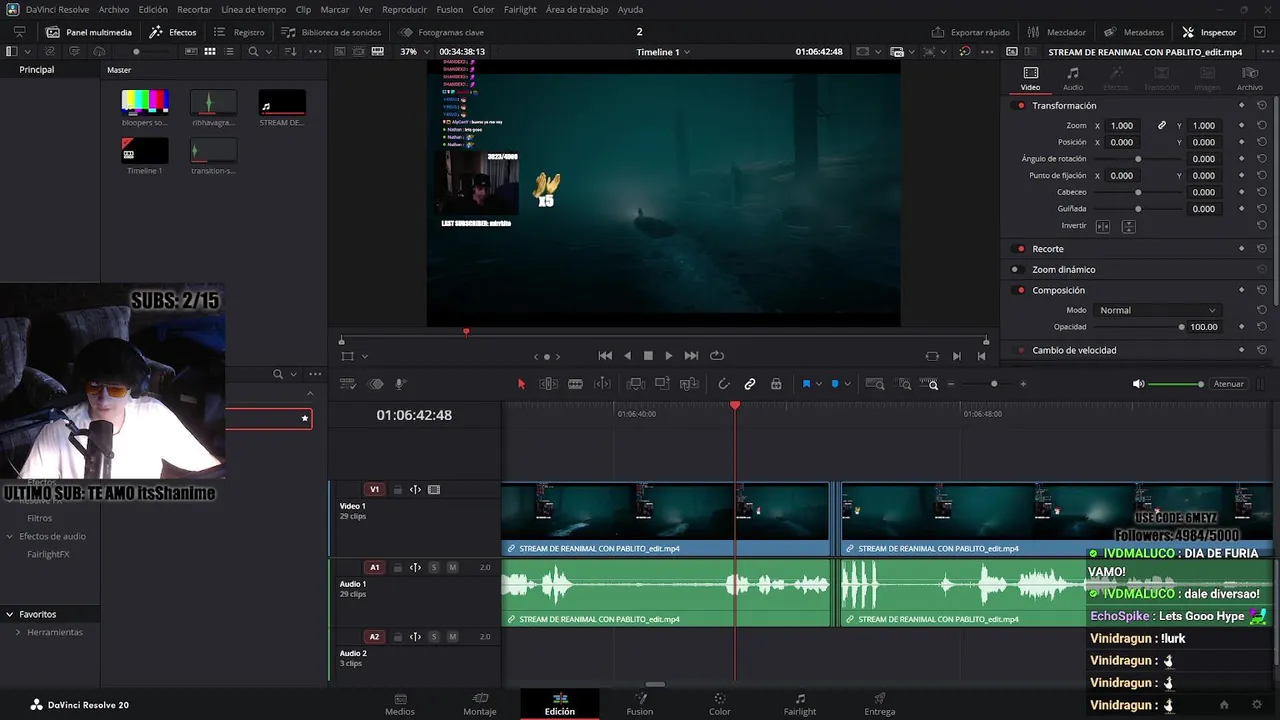Screen dimensions: 1280x720
Task: Add a blue flag to the clip
Action: tap(806, 384)
